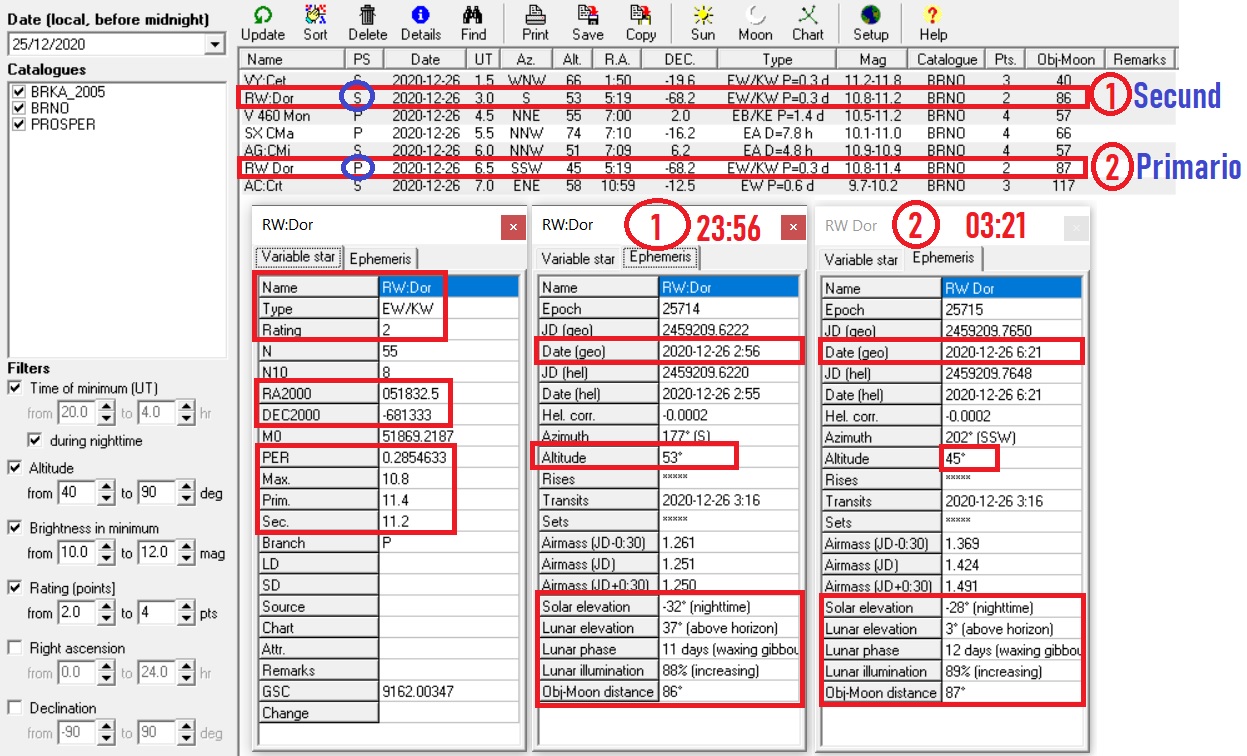Image resolution: width=1247 pixels, height=756 pixels.
Task: Switch to Variable star tab in middle panel
Action: tap(578, 258)
